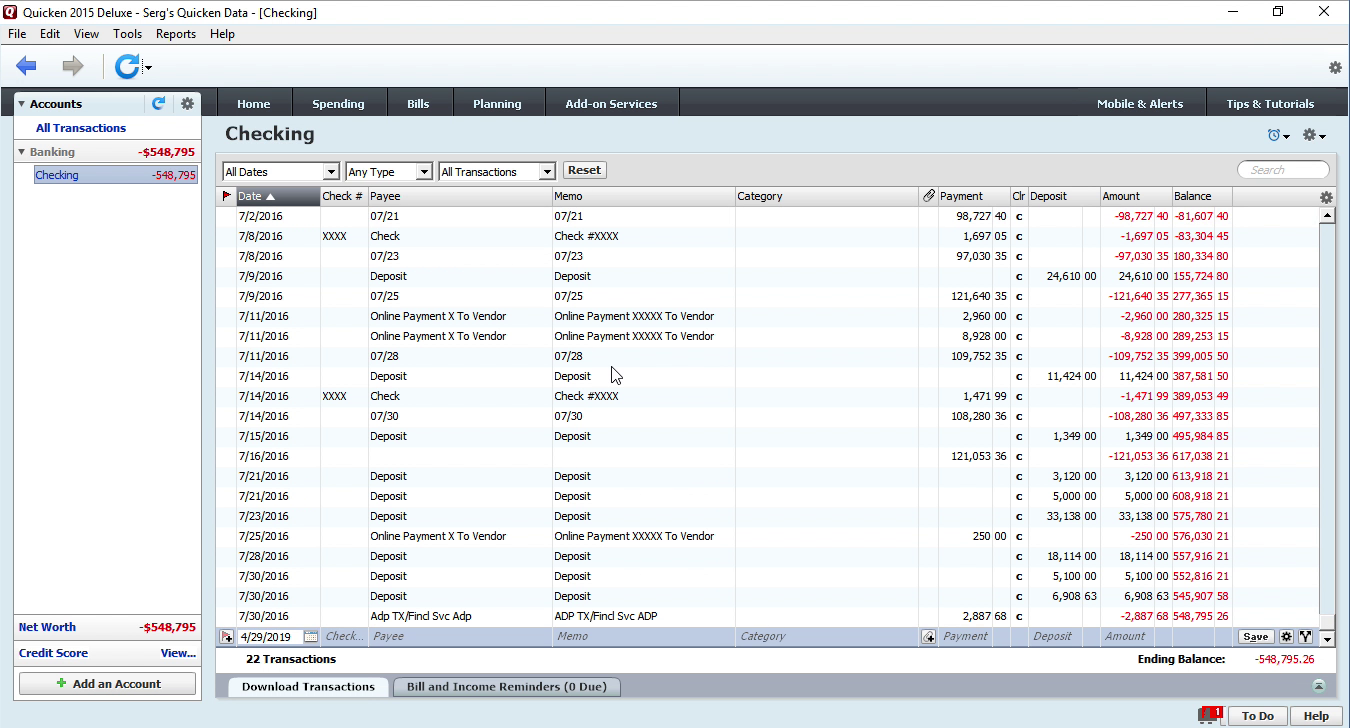Open the All Transactions filter dropdown
This screenshot has height=728, width=1350.
click(x=496, y=172)
